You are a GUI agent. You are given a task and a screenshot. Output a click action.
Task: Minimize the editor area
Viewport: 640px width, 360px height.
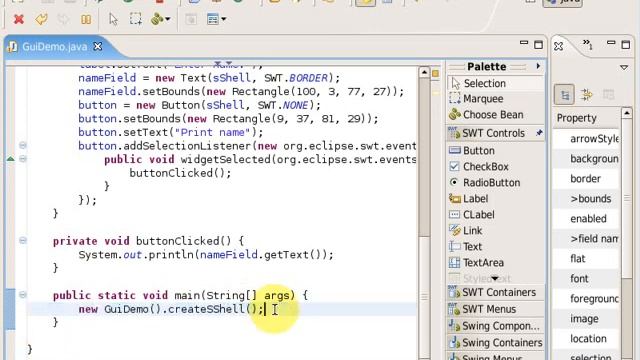pos(524,42)
